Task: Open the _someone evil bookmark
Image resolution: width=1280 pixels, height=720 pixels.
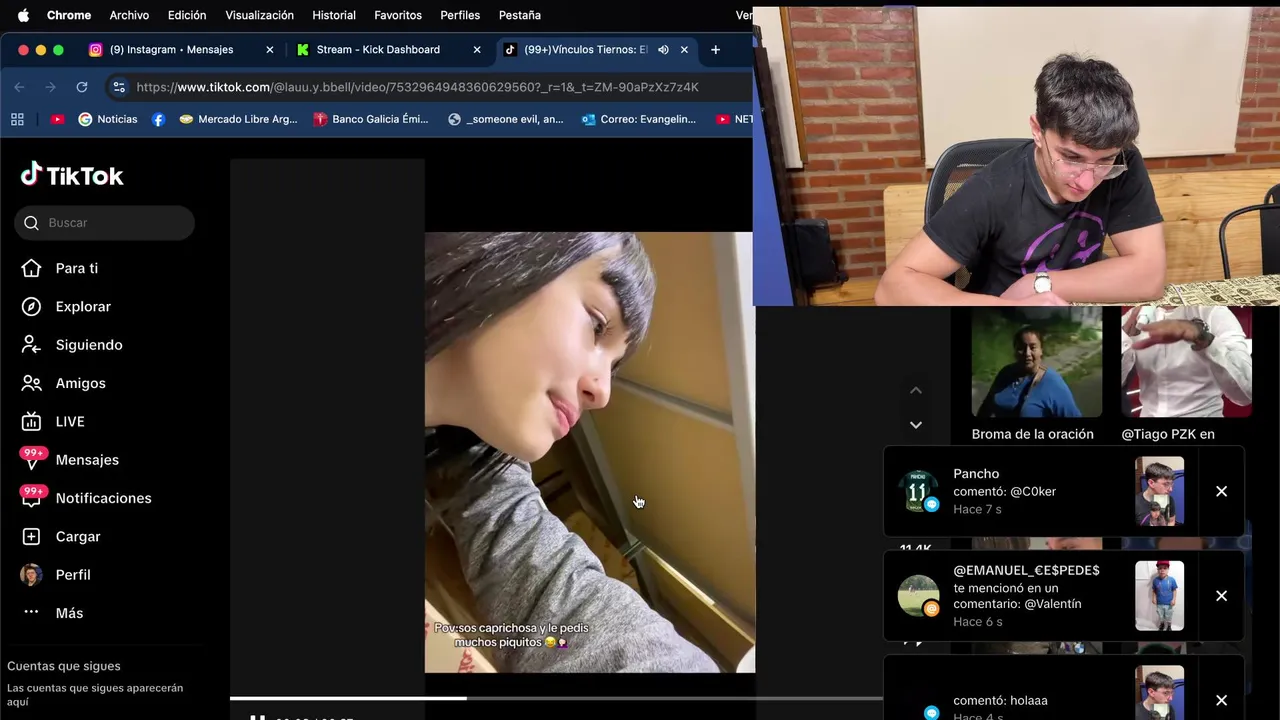Action: tap(505, 119)
